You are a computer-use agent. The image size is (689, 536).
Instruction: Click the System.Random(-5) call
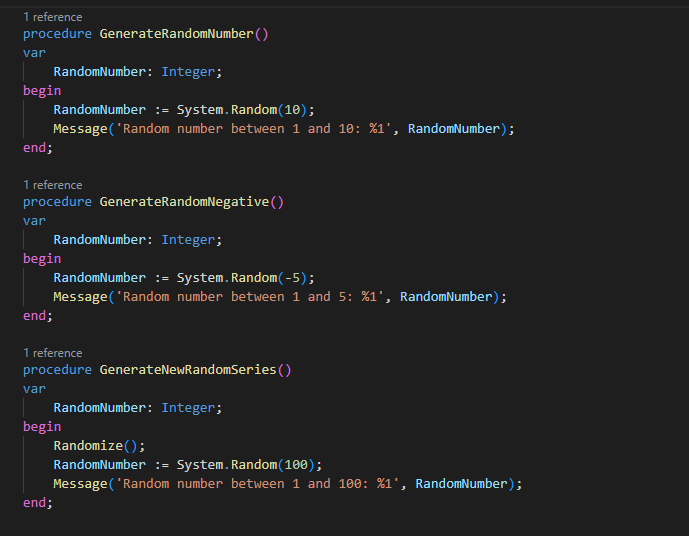pos(242,278)
